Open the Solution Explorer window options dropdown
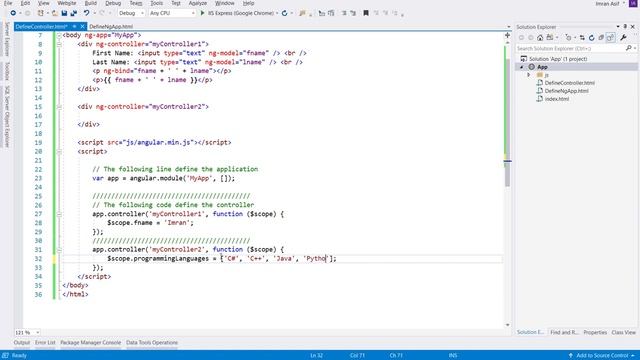 (618, 27)
